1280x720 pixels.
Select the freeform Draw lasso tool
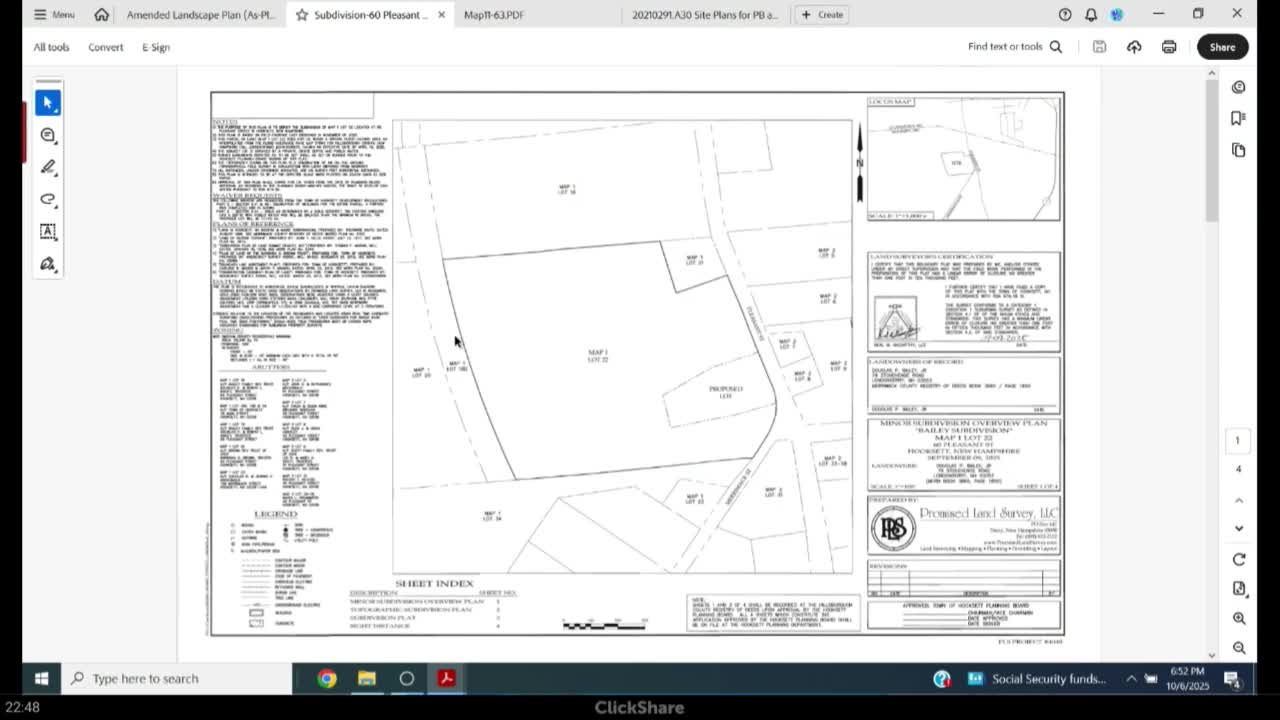(x=48, y=199)
